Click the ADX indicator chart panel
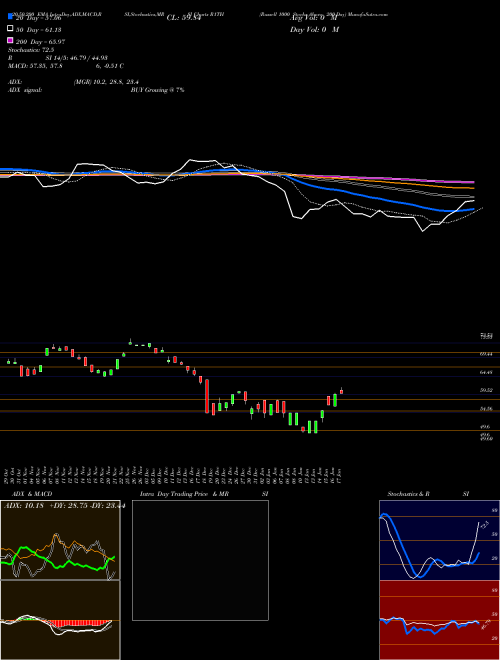Image resolution: width=500 pixels, height=660 pixels. tap(60, 540)
